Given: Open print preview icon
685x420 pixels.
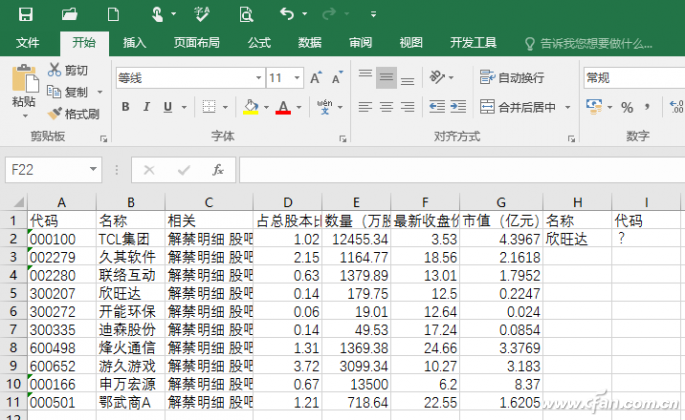Looking at the screenshot, I should tap(246, 14).
